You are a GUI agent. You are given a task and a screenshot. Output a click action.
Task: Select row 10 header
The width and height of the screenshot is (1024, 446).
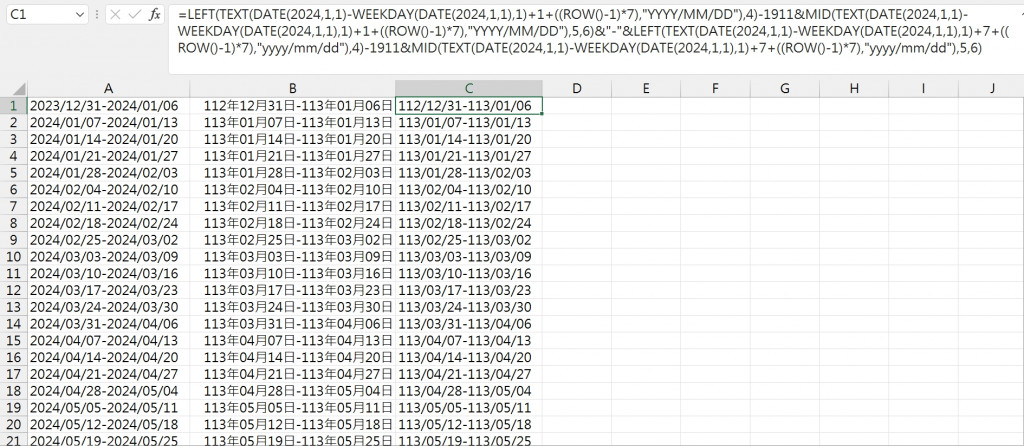click(14, 257)
